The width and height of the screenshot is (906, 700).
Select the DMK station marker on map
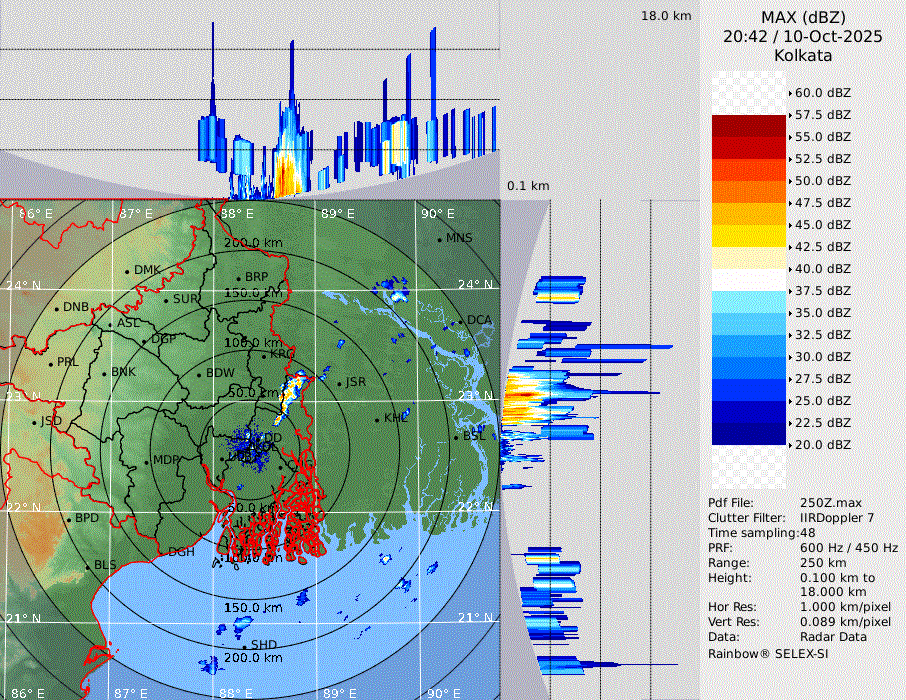[x=127, y=271]
